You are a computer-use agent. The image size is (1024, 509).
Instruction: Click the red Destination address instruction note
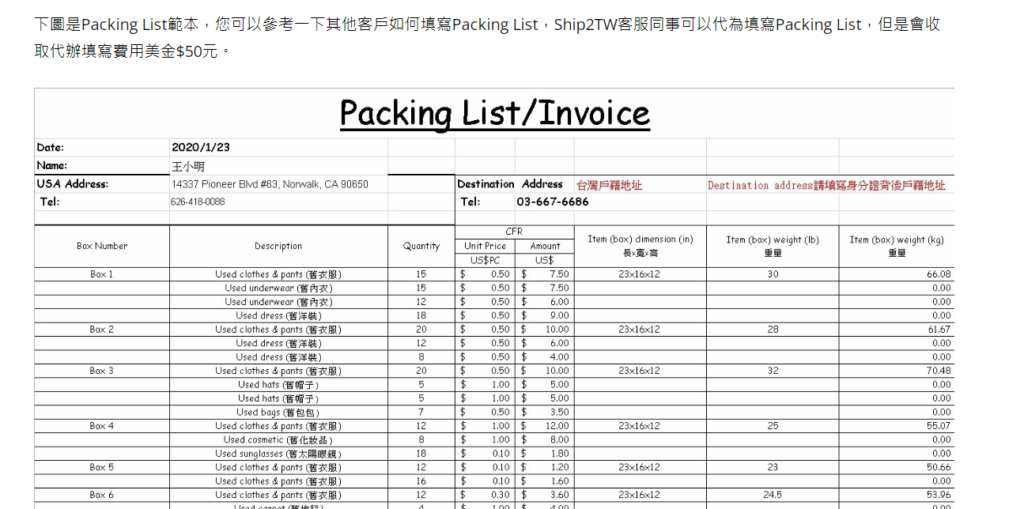pos(826,185)
